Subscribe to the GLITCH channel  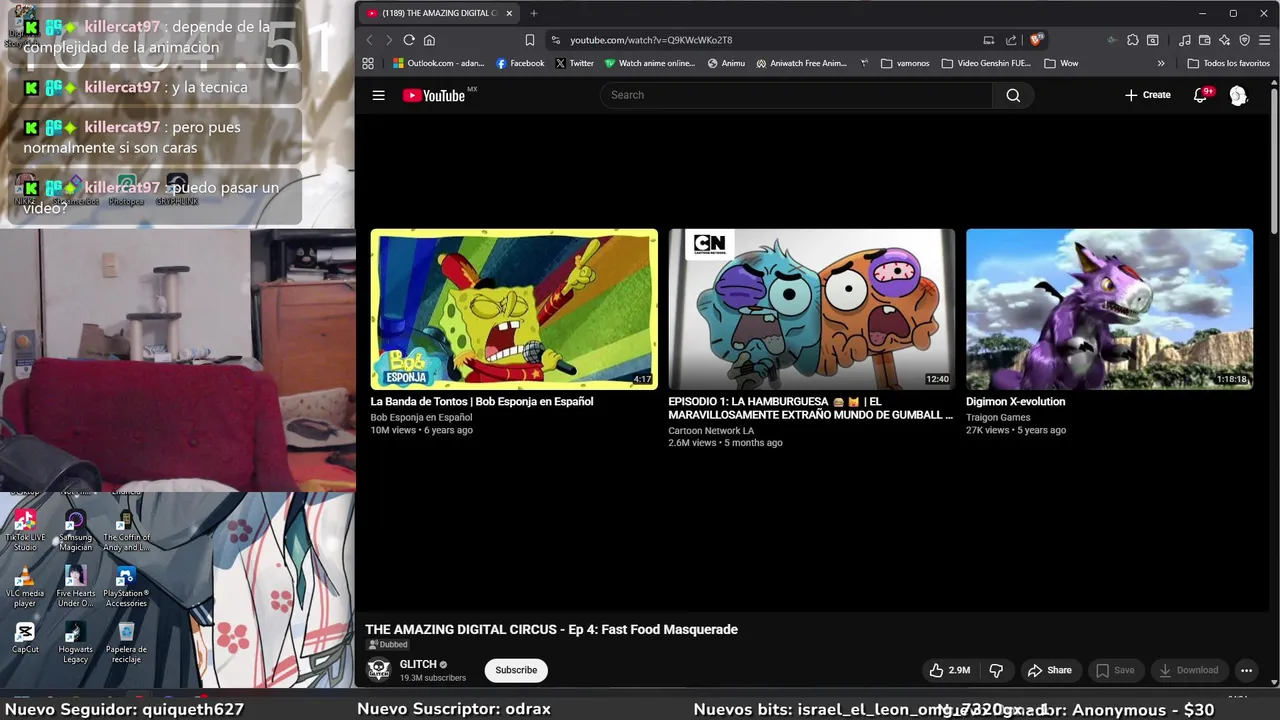(516, 670)
